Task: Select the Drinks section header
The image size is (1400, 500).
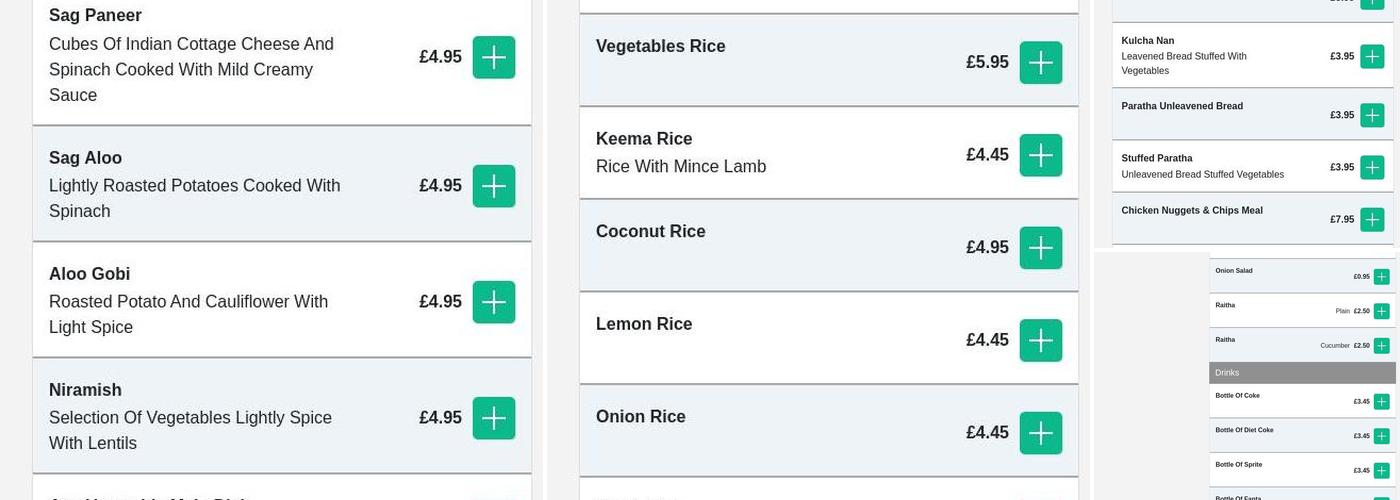Action: tap(1302, 373)
